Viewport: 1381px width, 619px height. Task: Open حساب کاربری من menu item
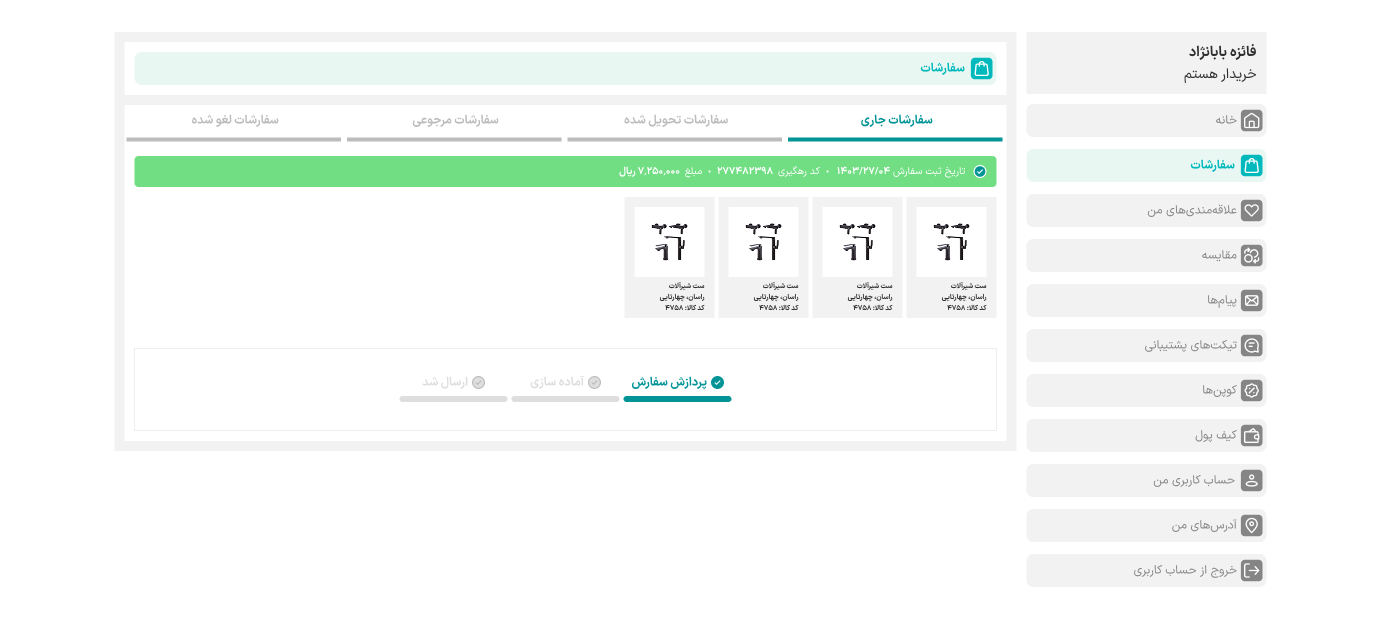click(1146, 480)
